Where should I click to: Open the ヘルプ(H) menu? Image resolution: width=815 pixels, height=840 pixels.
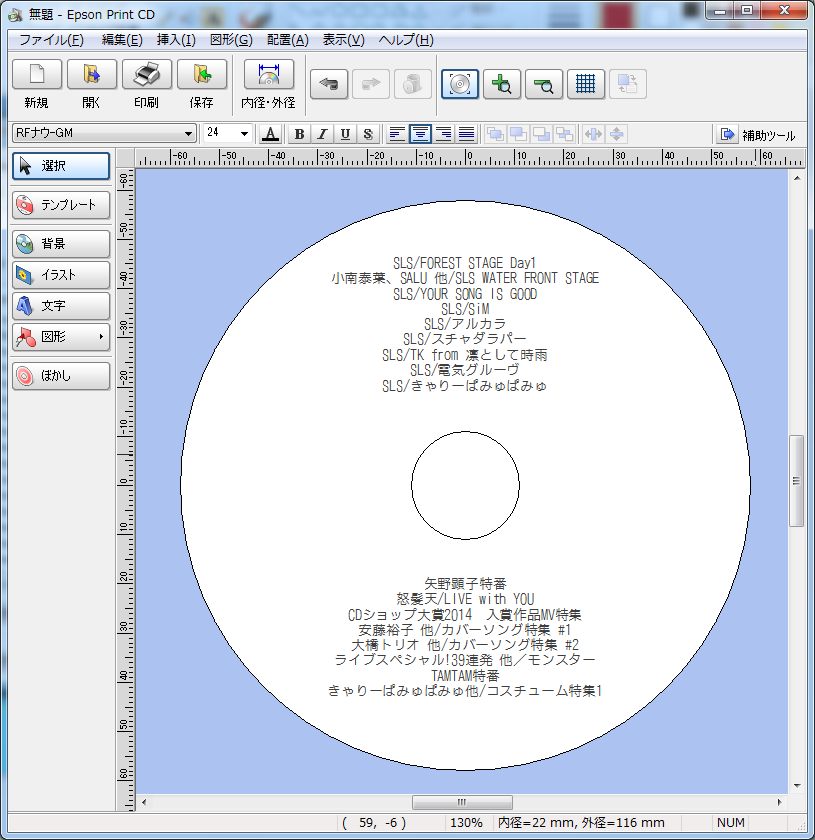click(x=406, y=40)
